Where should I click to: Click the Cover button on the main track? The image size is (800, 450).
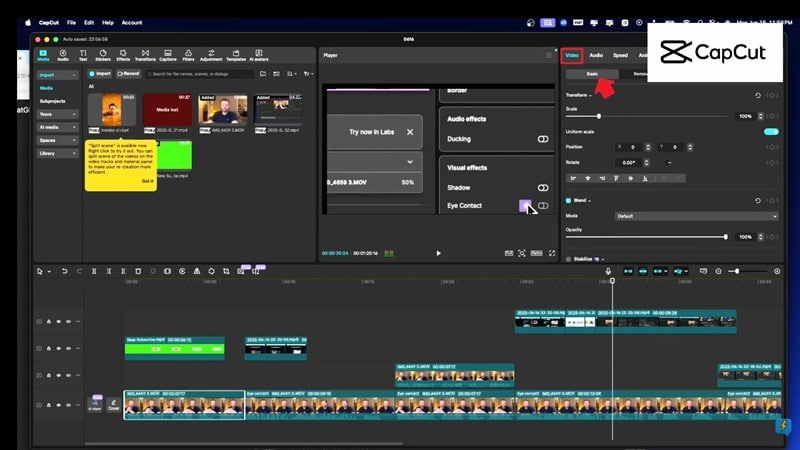(113, 405)
